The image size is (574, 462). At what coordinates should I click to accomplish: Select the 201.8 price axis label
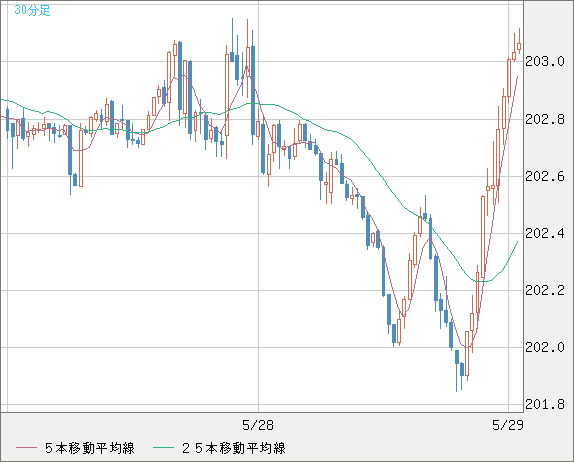pos(545,405)
